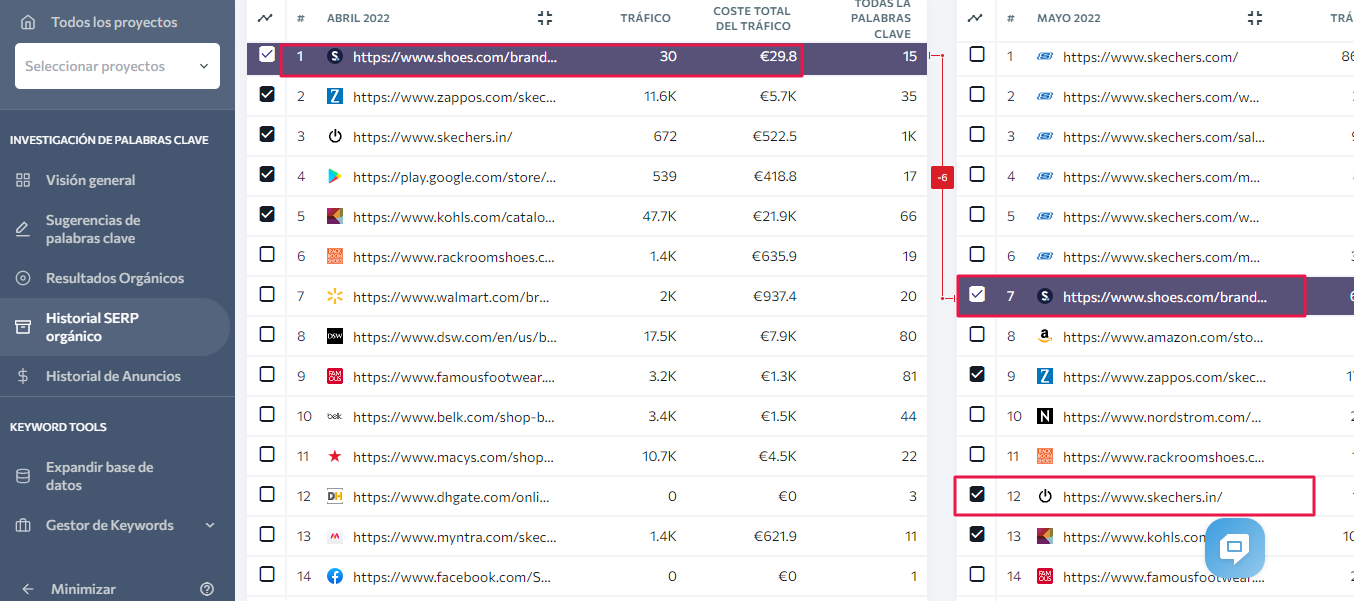1354x601 pixels.
Task: Open the zappos.com link in Abril table
Action: [455, 97]
